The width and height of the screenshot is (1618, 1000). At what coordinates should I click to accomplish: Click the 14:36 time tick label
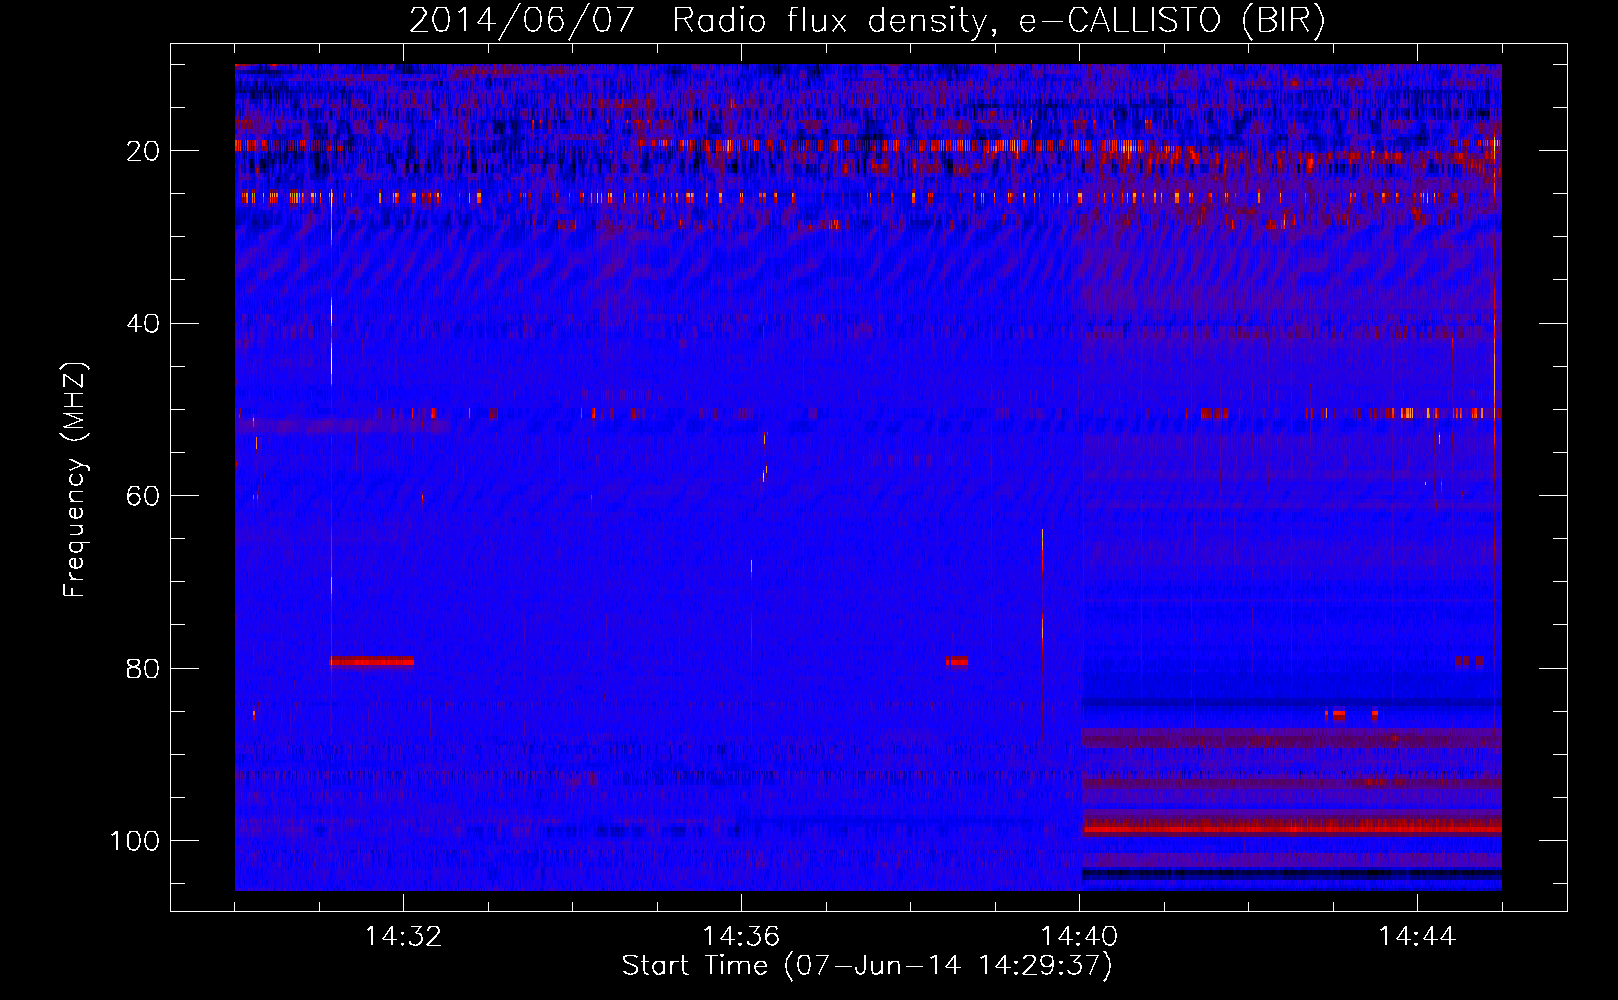pos(741,937)
